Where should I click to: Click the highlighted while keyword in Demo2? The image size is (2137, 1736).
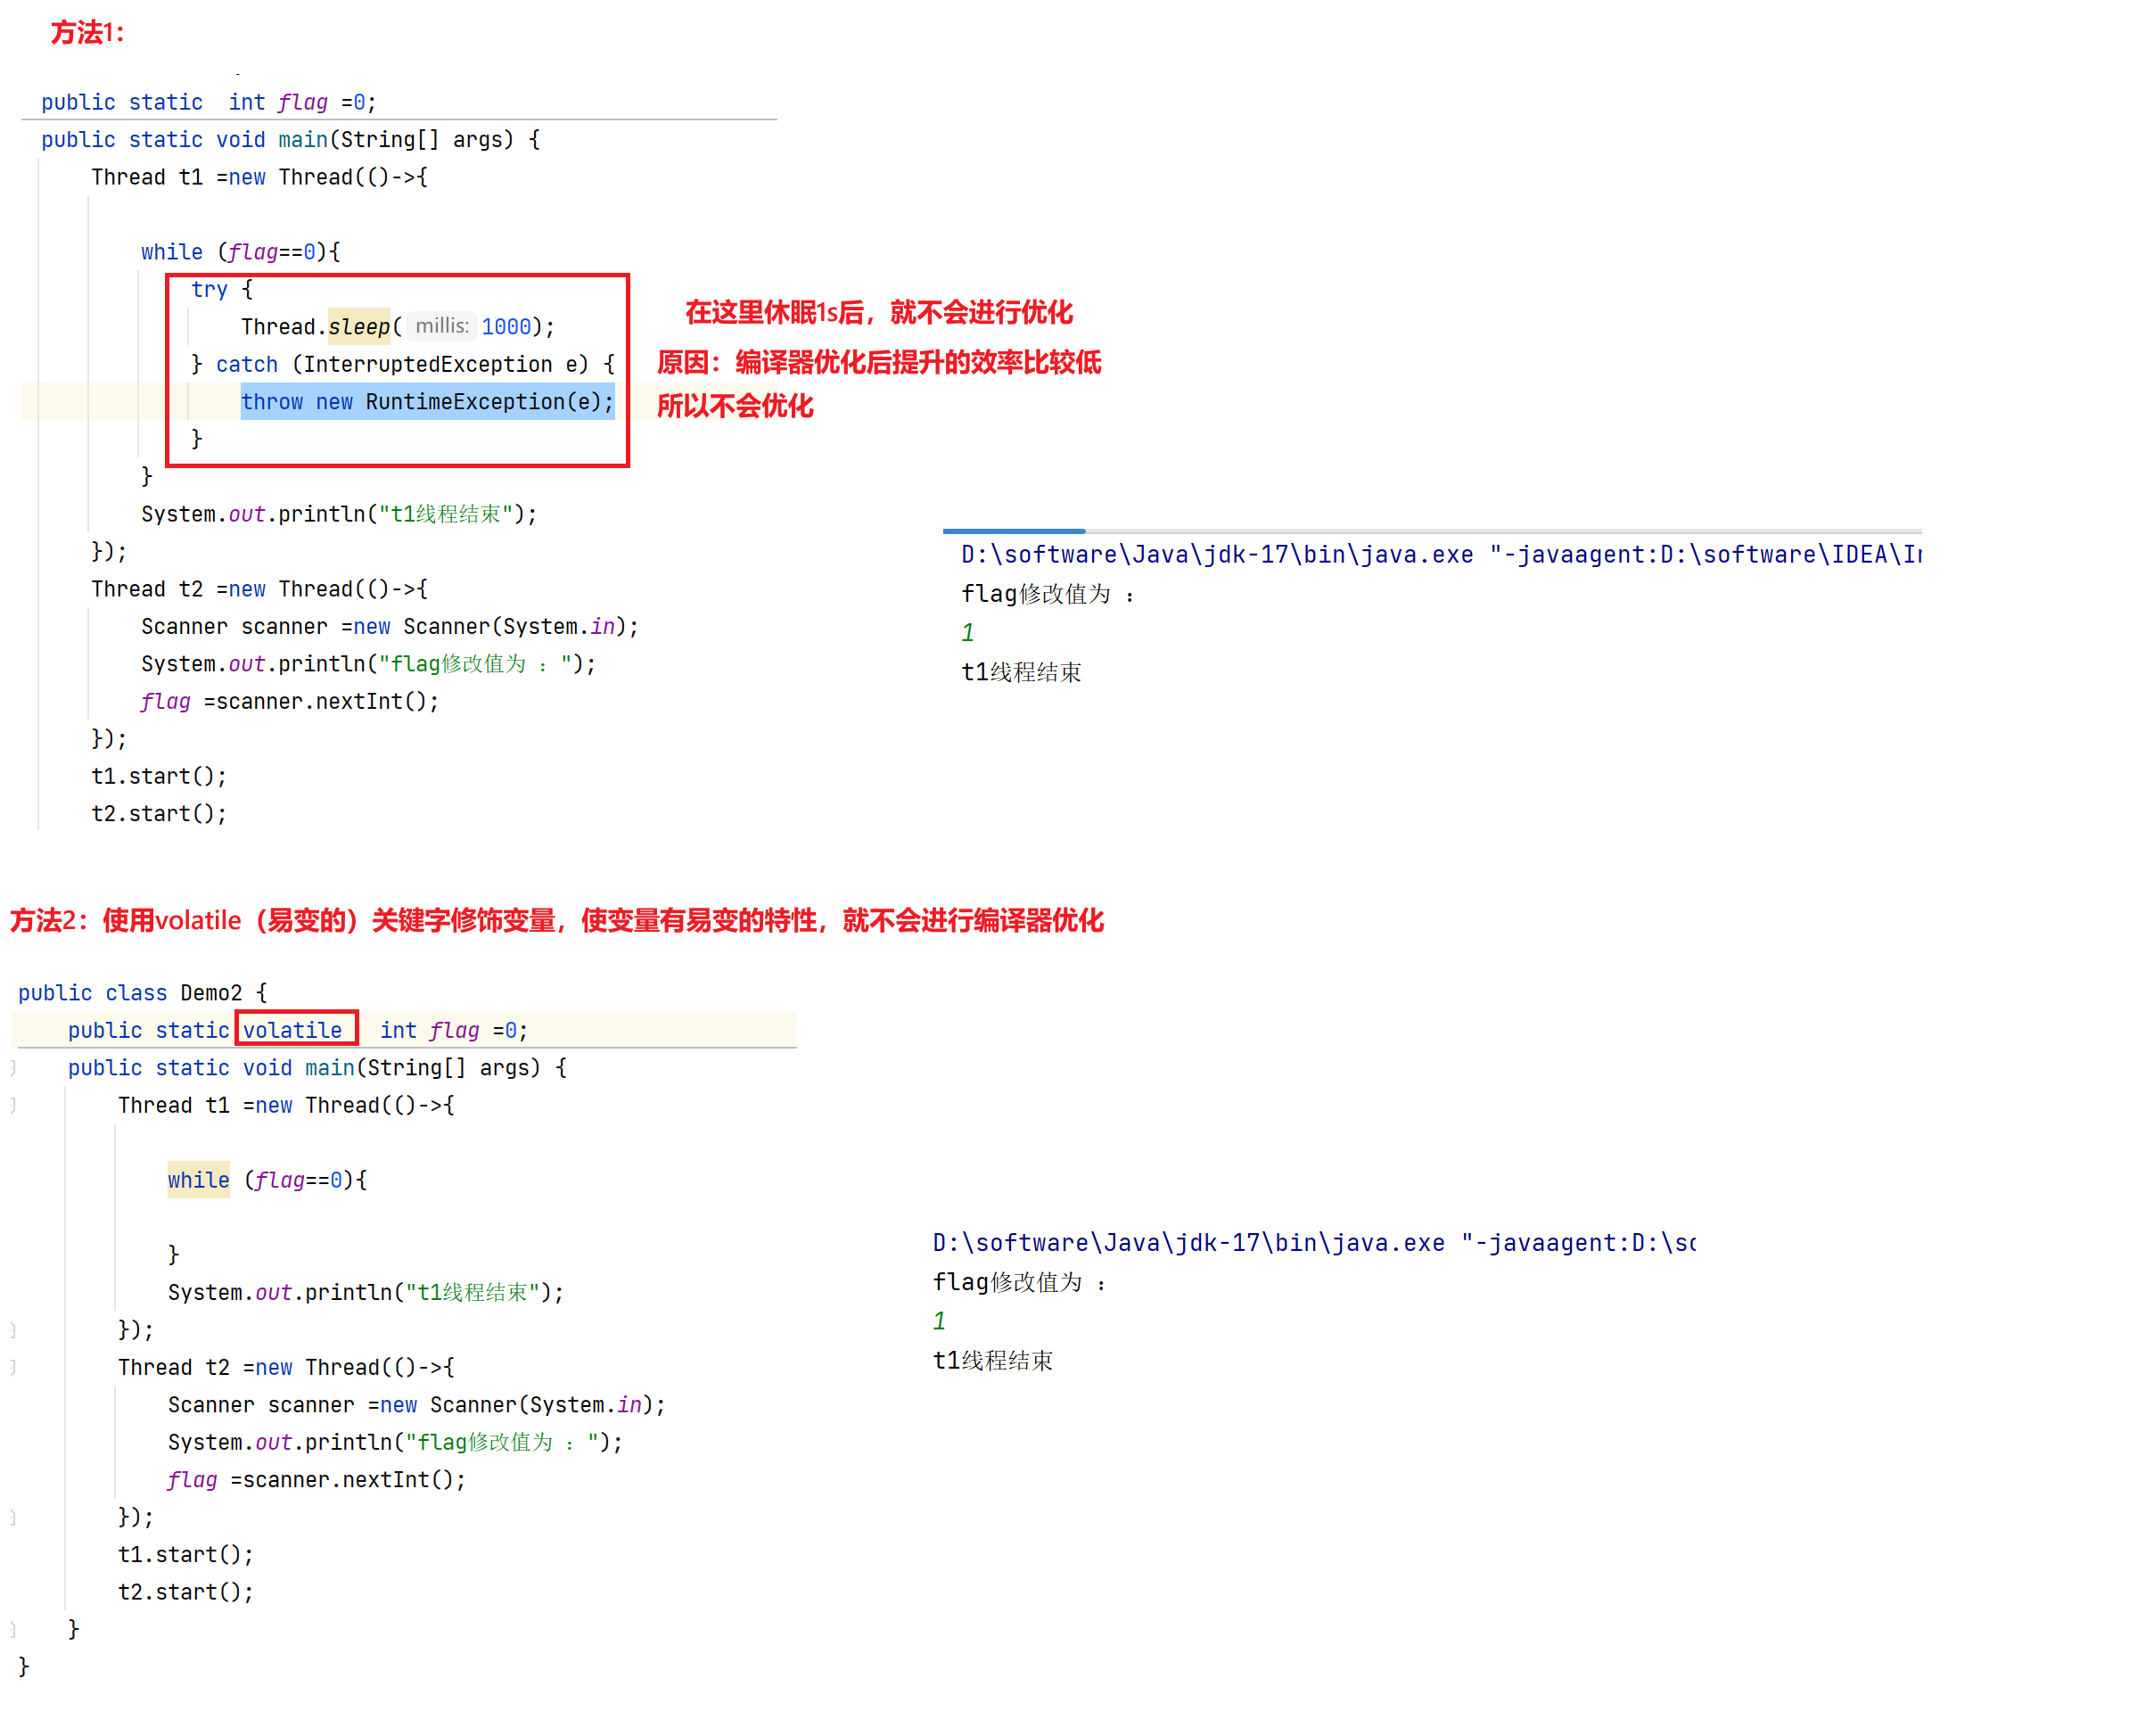tap(198, 1180)
